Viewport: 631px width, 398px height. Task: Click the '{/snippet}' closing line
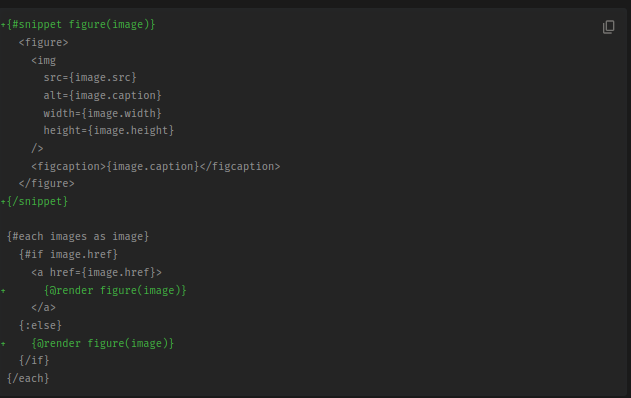point(37,201)
